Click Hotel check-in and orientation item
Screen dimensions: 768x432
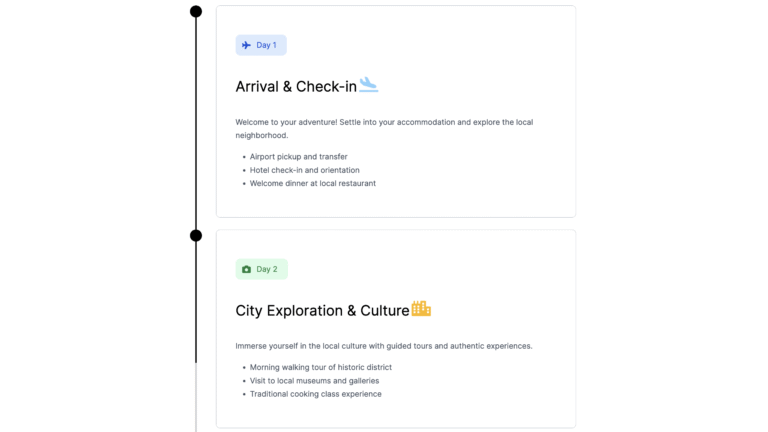[x=305, y=170]
